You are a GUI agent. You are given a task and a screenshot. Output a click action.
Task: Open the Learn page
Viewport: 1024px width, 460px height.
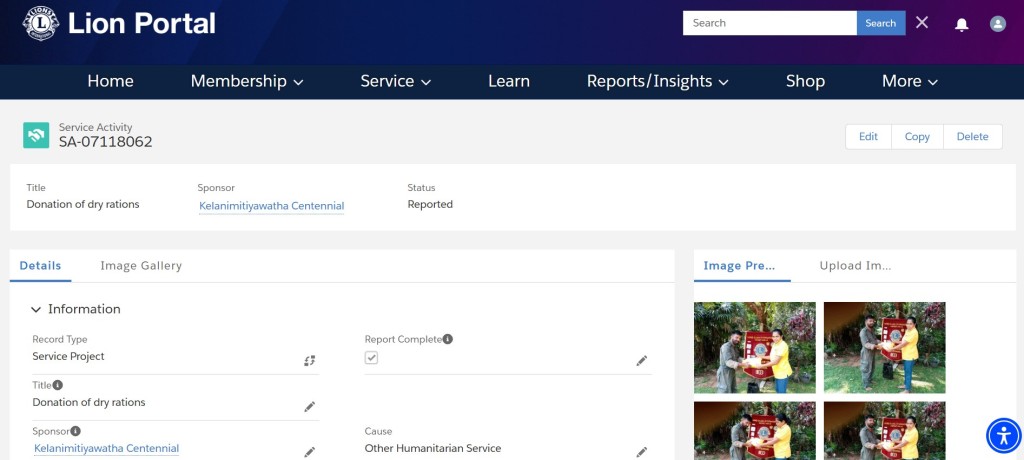(509, 81)
